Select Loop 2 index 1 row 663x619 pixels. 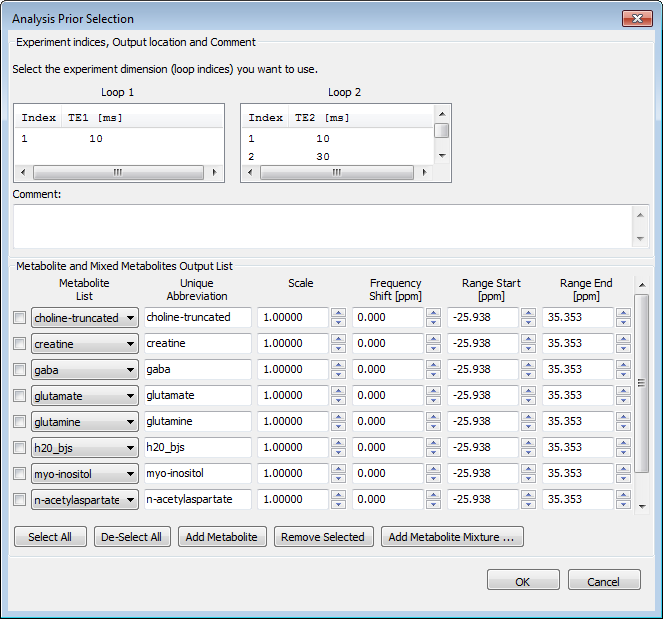pos(337,139)
